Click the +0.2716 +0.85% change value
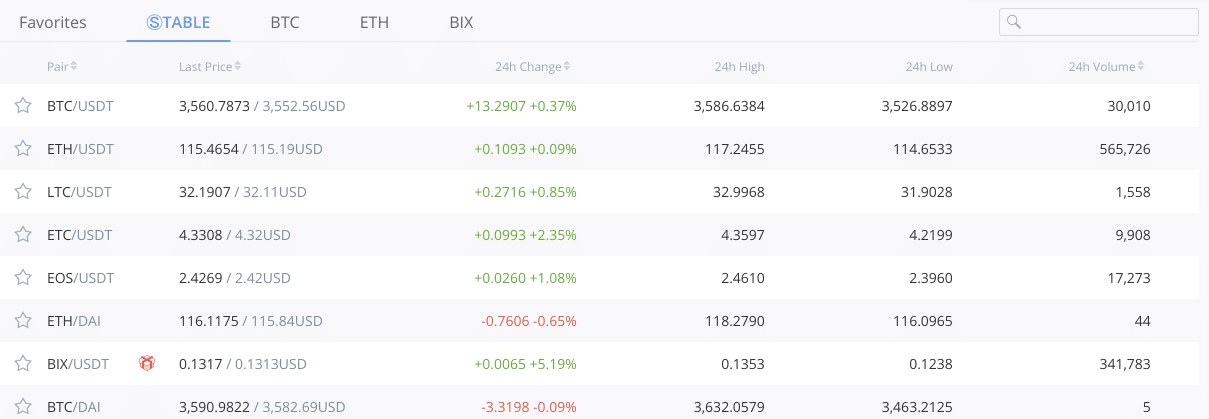This screenshot has width=1209, height=419. (x=525, y=192)
